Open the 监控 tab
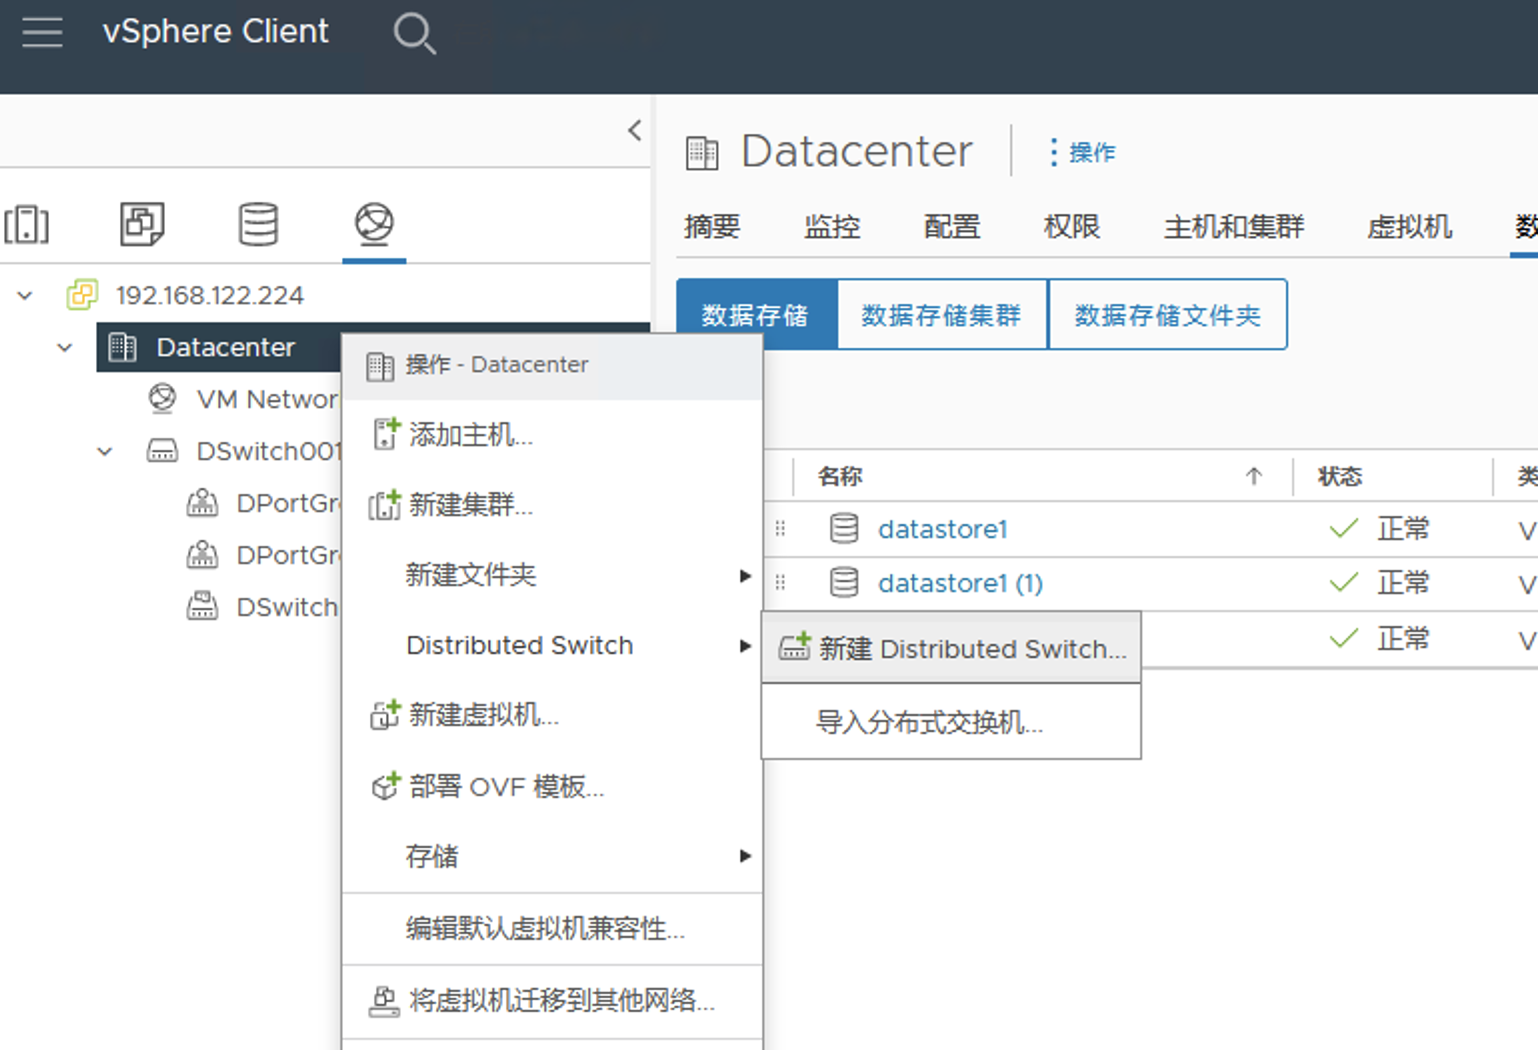Image resolution: width=1538 pixels, height=1050 pixels. tap(832, 227)
